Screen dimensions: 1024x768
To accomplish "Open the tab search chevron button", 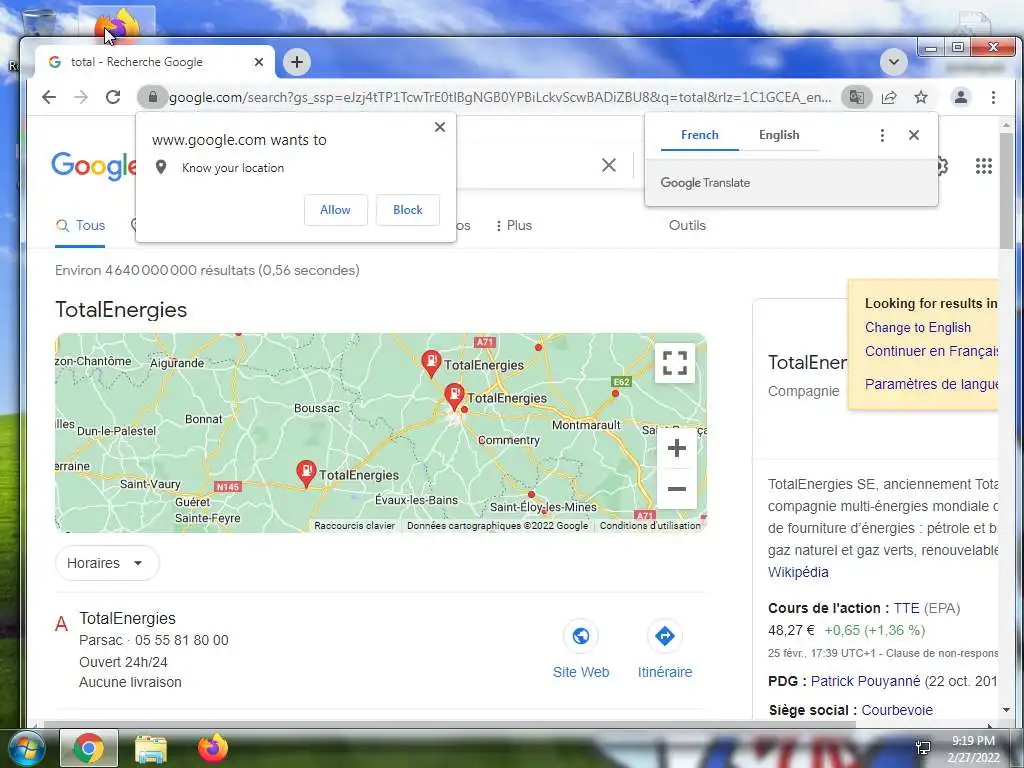I will coord(893,63).
